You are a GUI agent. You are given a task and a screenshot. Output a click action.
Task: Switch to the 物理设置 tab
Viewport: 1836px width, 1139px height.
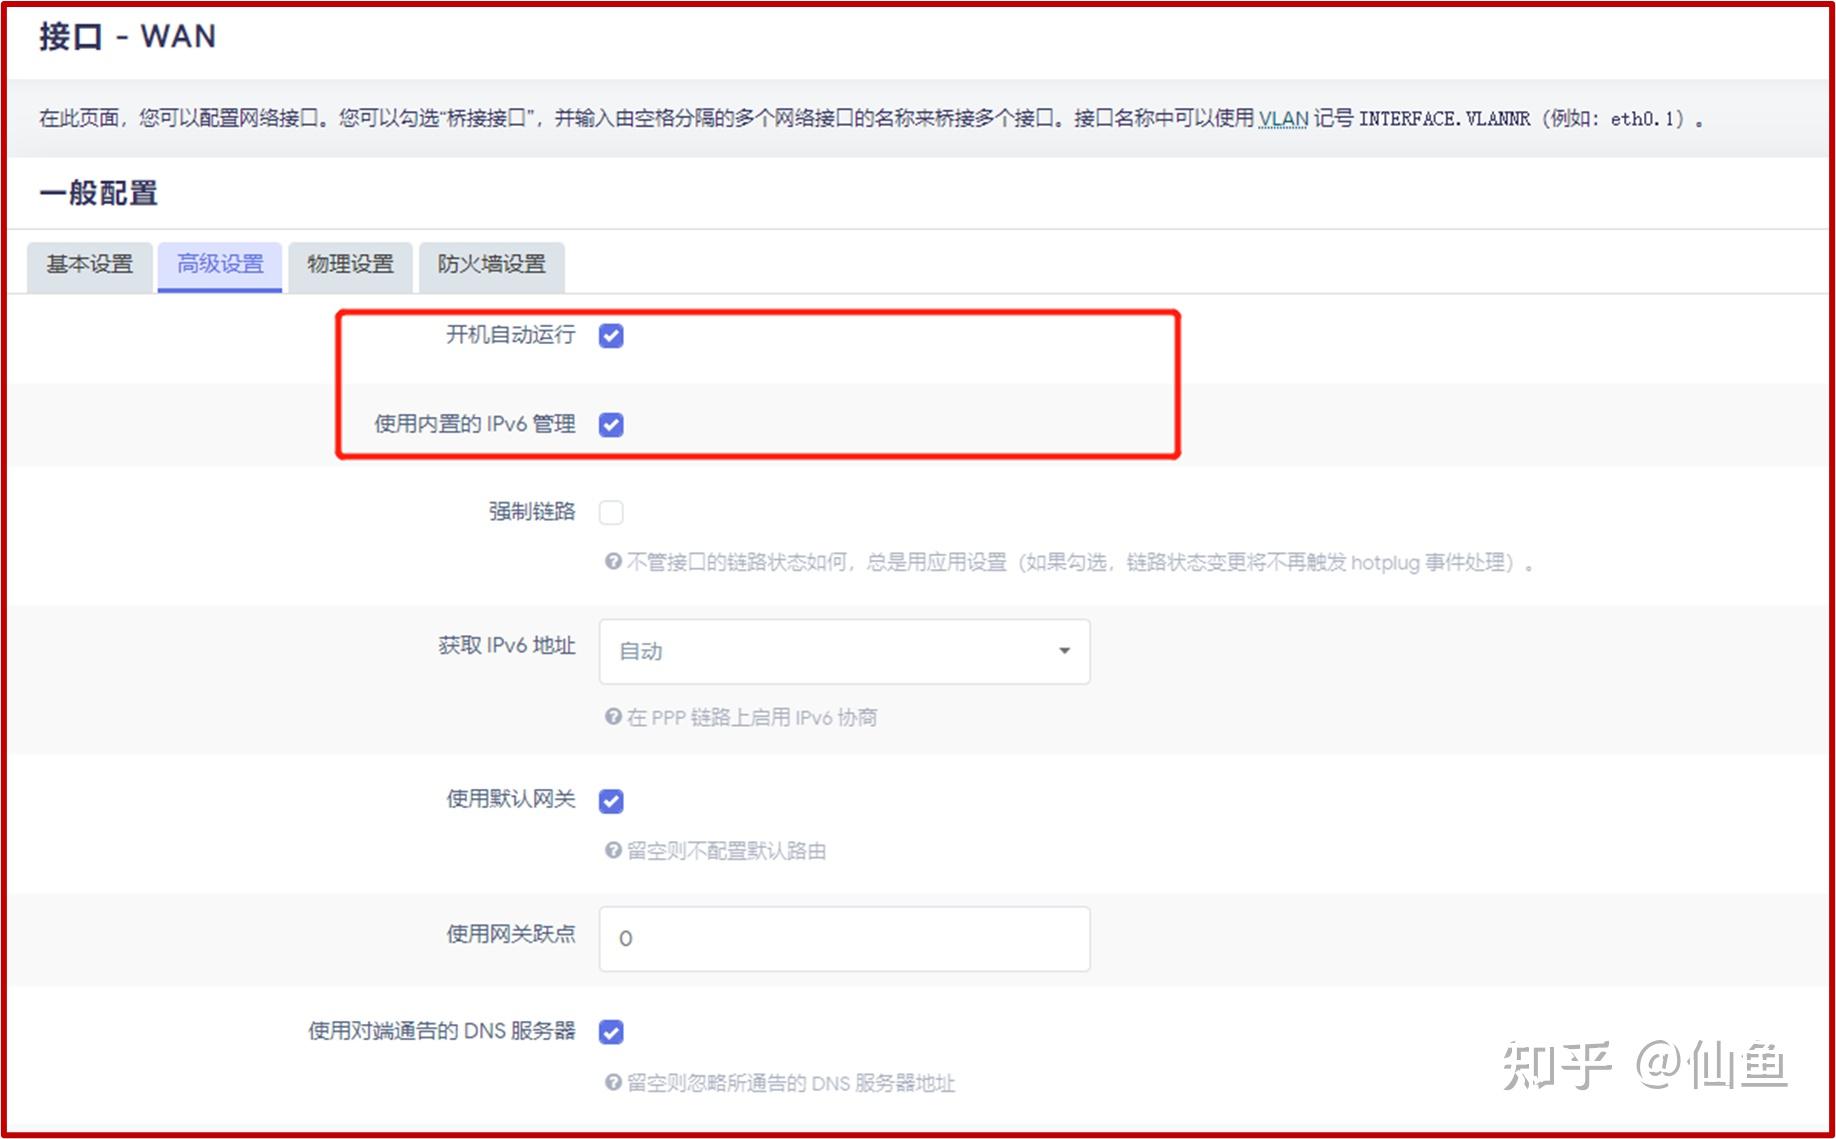point(350,265)
